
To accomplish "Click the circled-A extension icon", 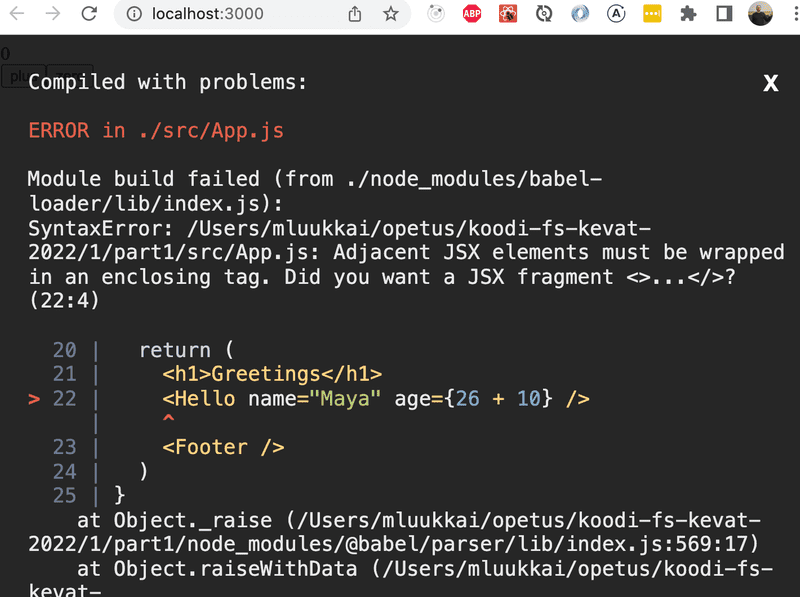I will 616,14.
